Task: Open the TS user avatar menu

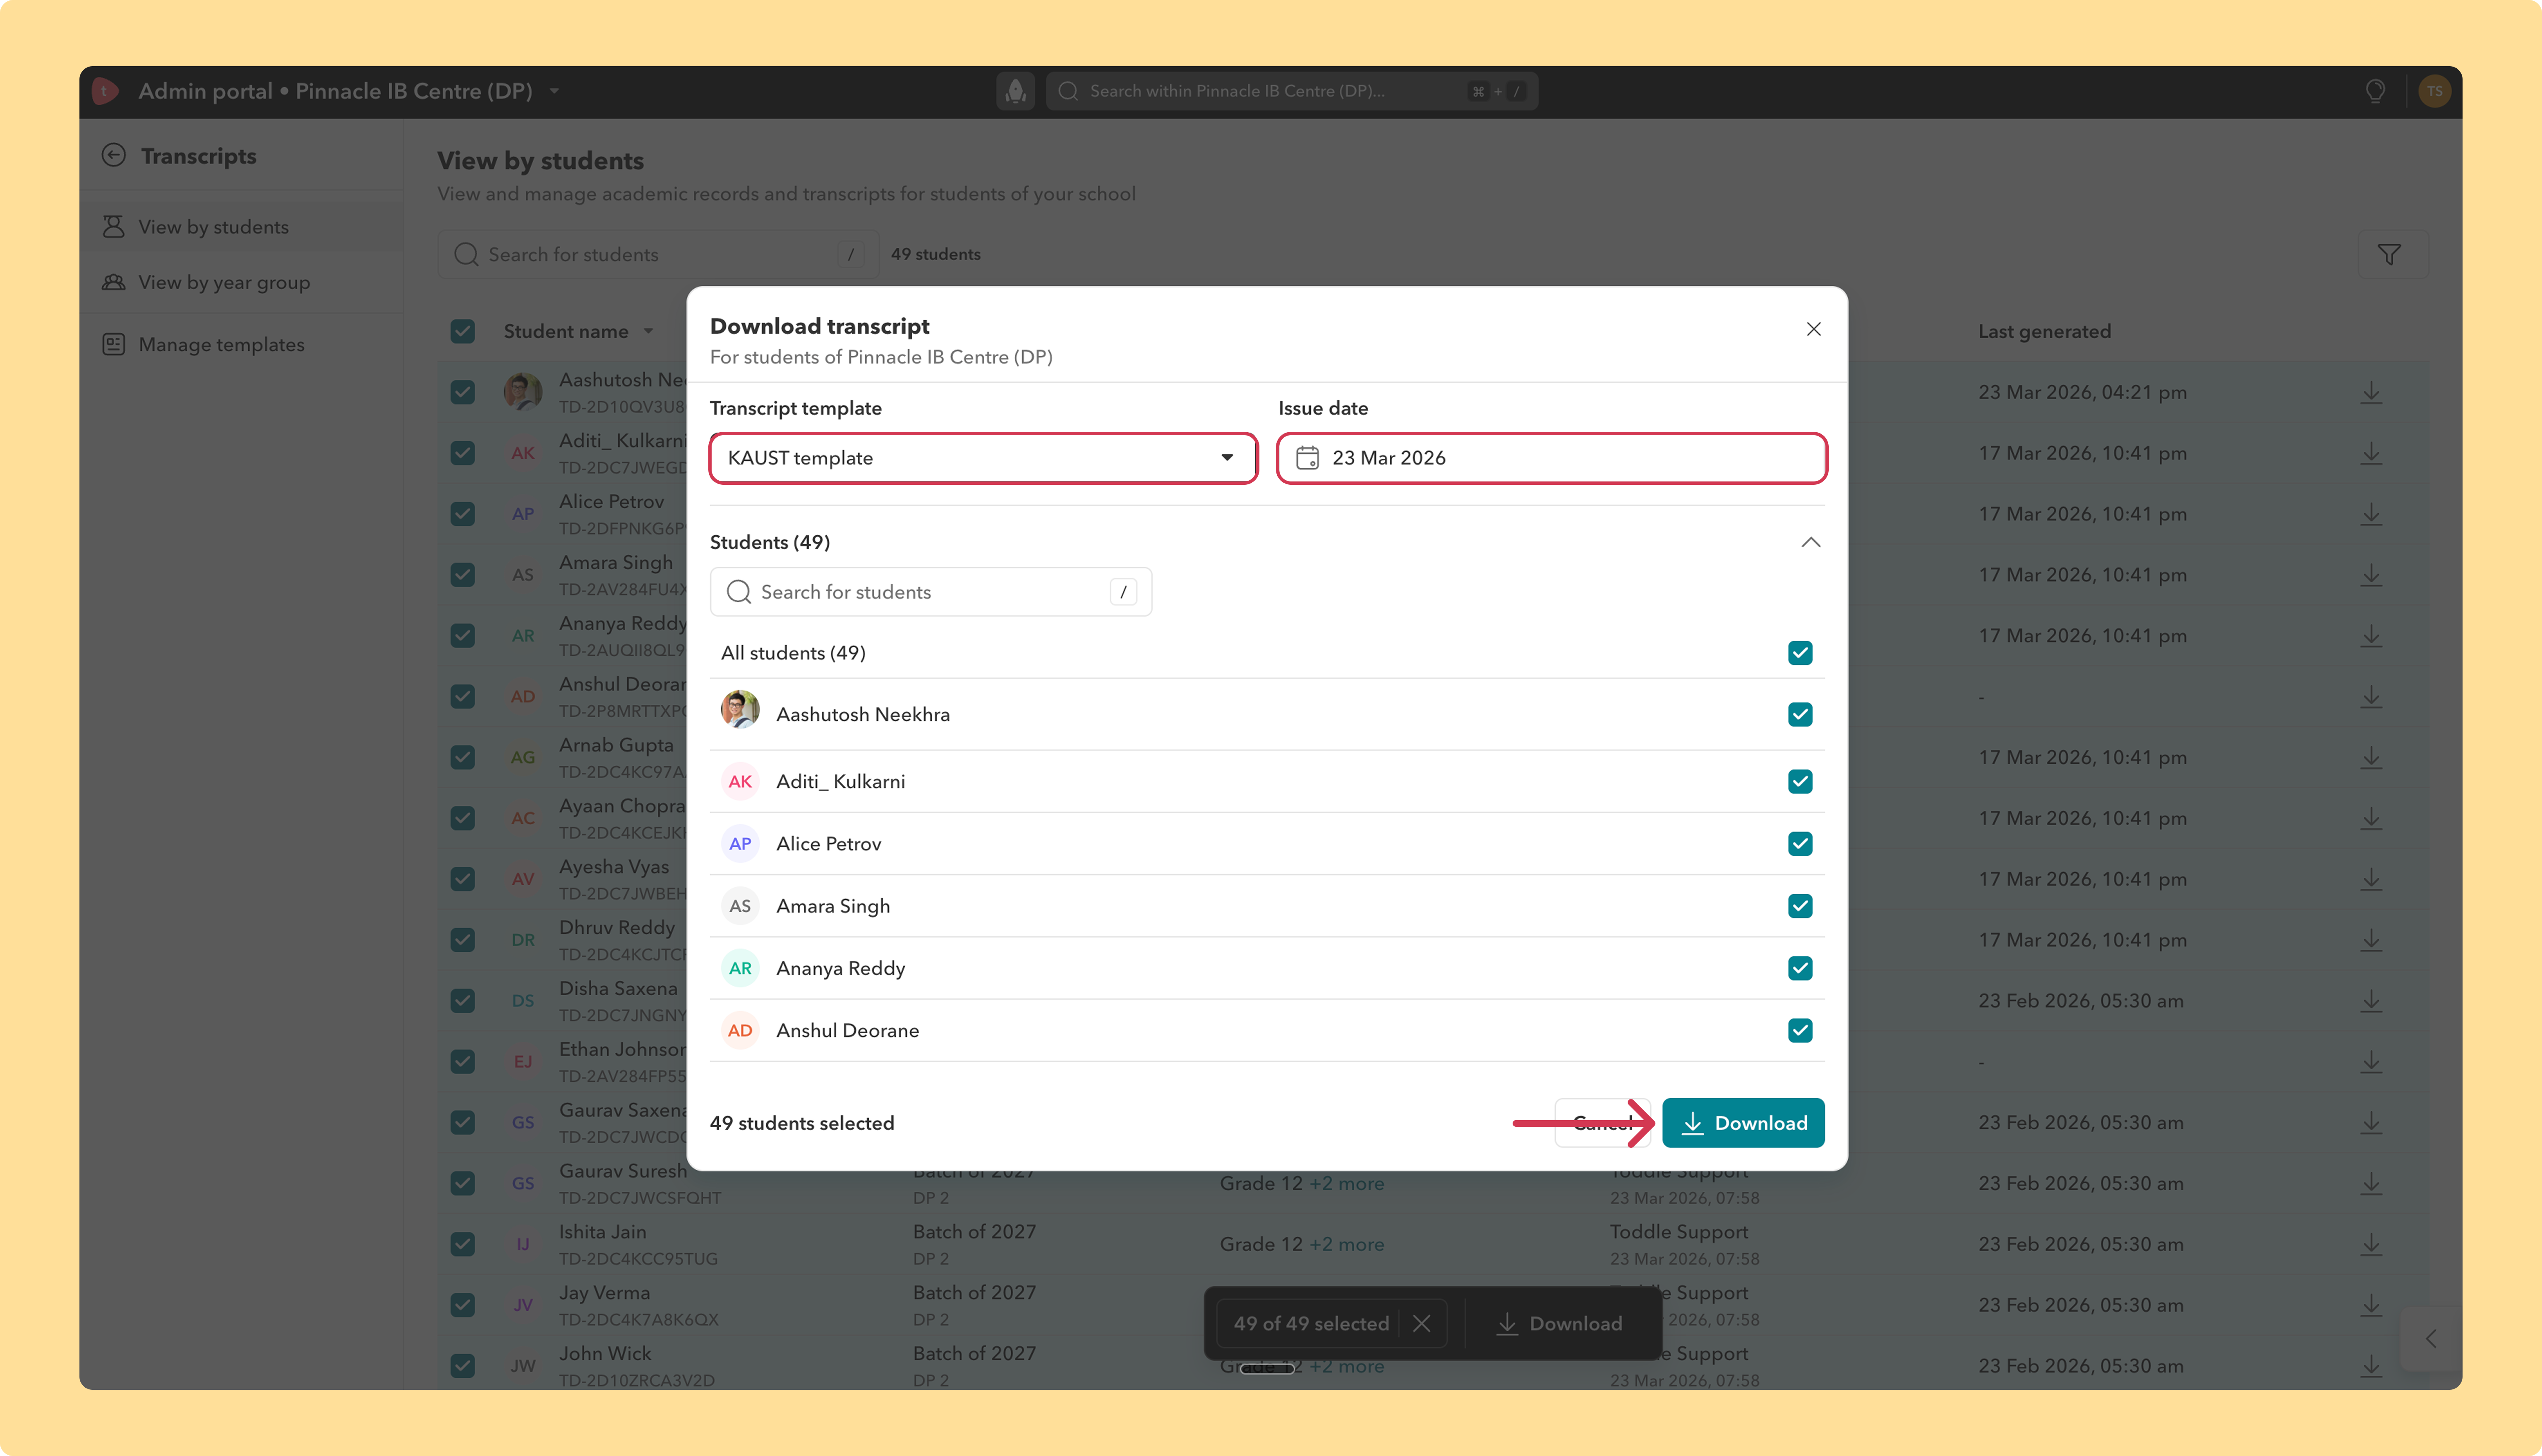Action: (x=2434, y=91)
